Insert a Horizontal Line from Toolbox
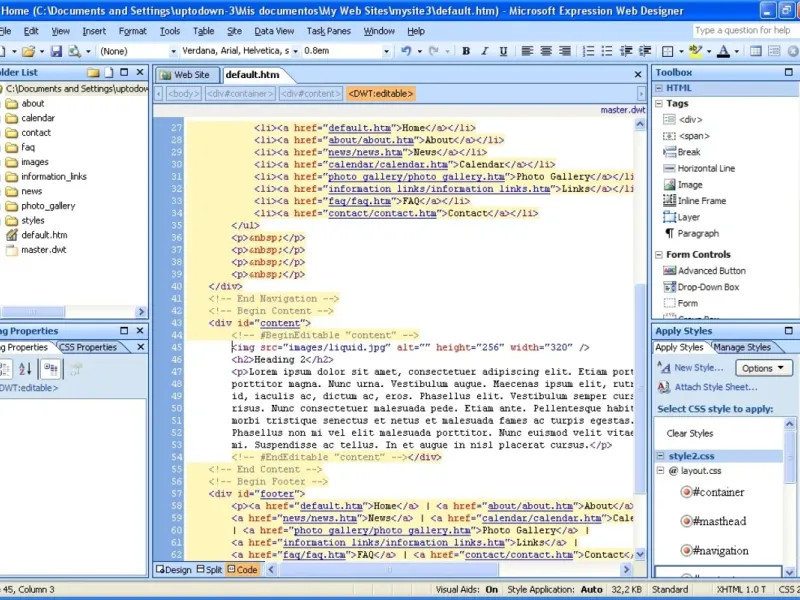 click(699, 168)
